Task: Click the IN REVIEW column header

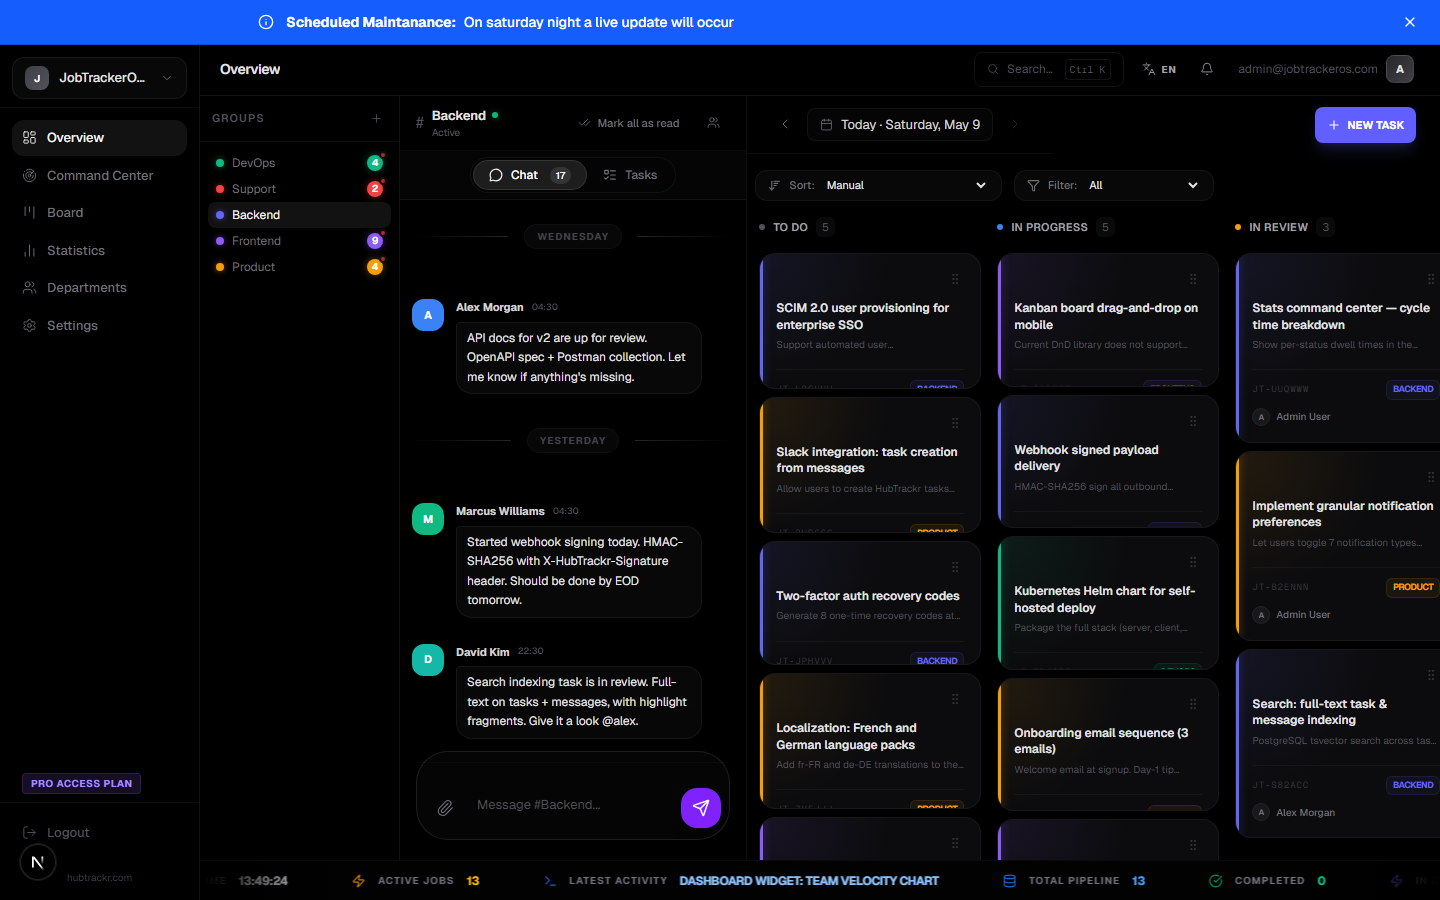Action: (x=1278, y=227)
